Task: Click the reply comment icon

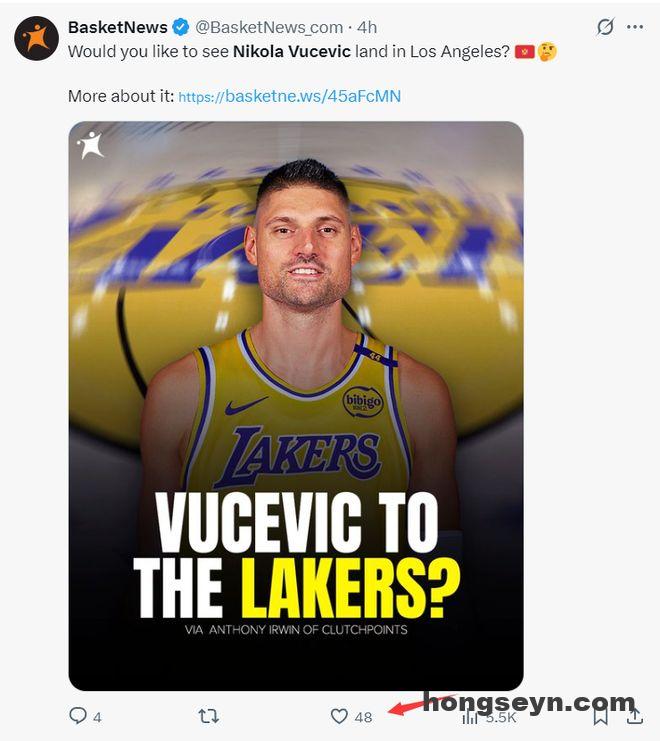Action: [77, 715]
